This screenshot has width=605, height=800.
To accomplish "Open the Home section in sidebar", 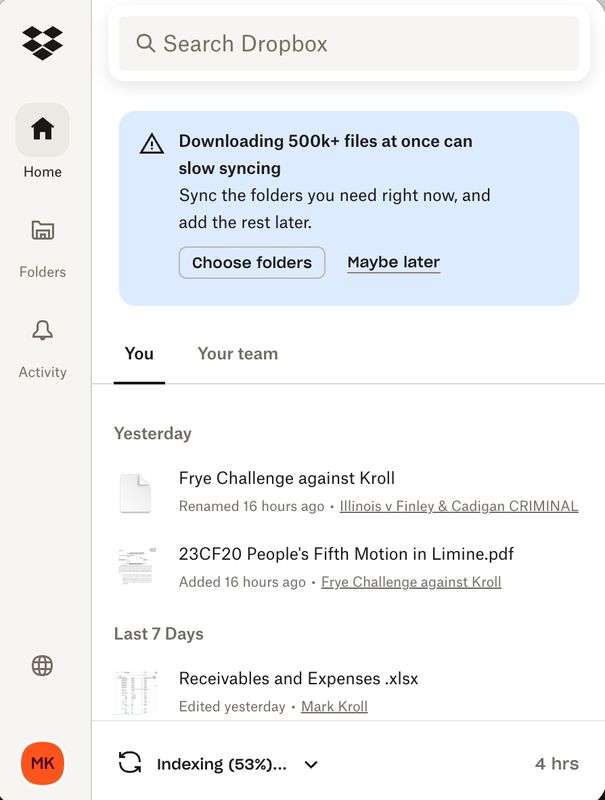I will point(42,130).
